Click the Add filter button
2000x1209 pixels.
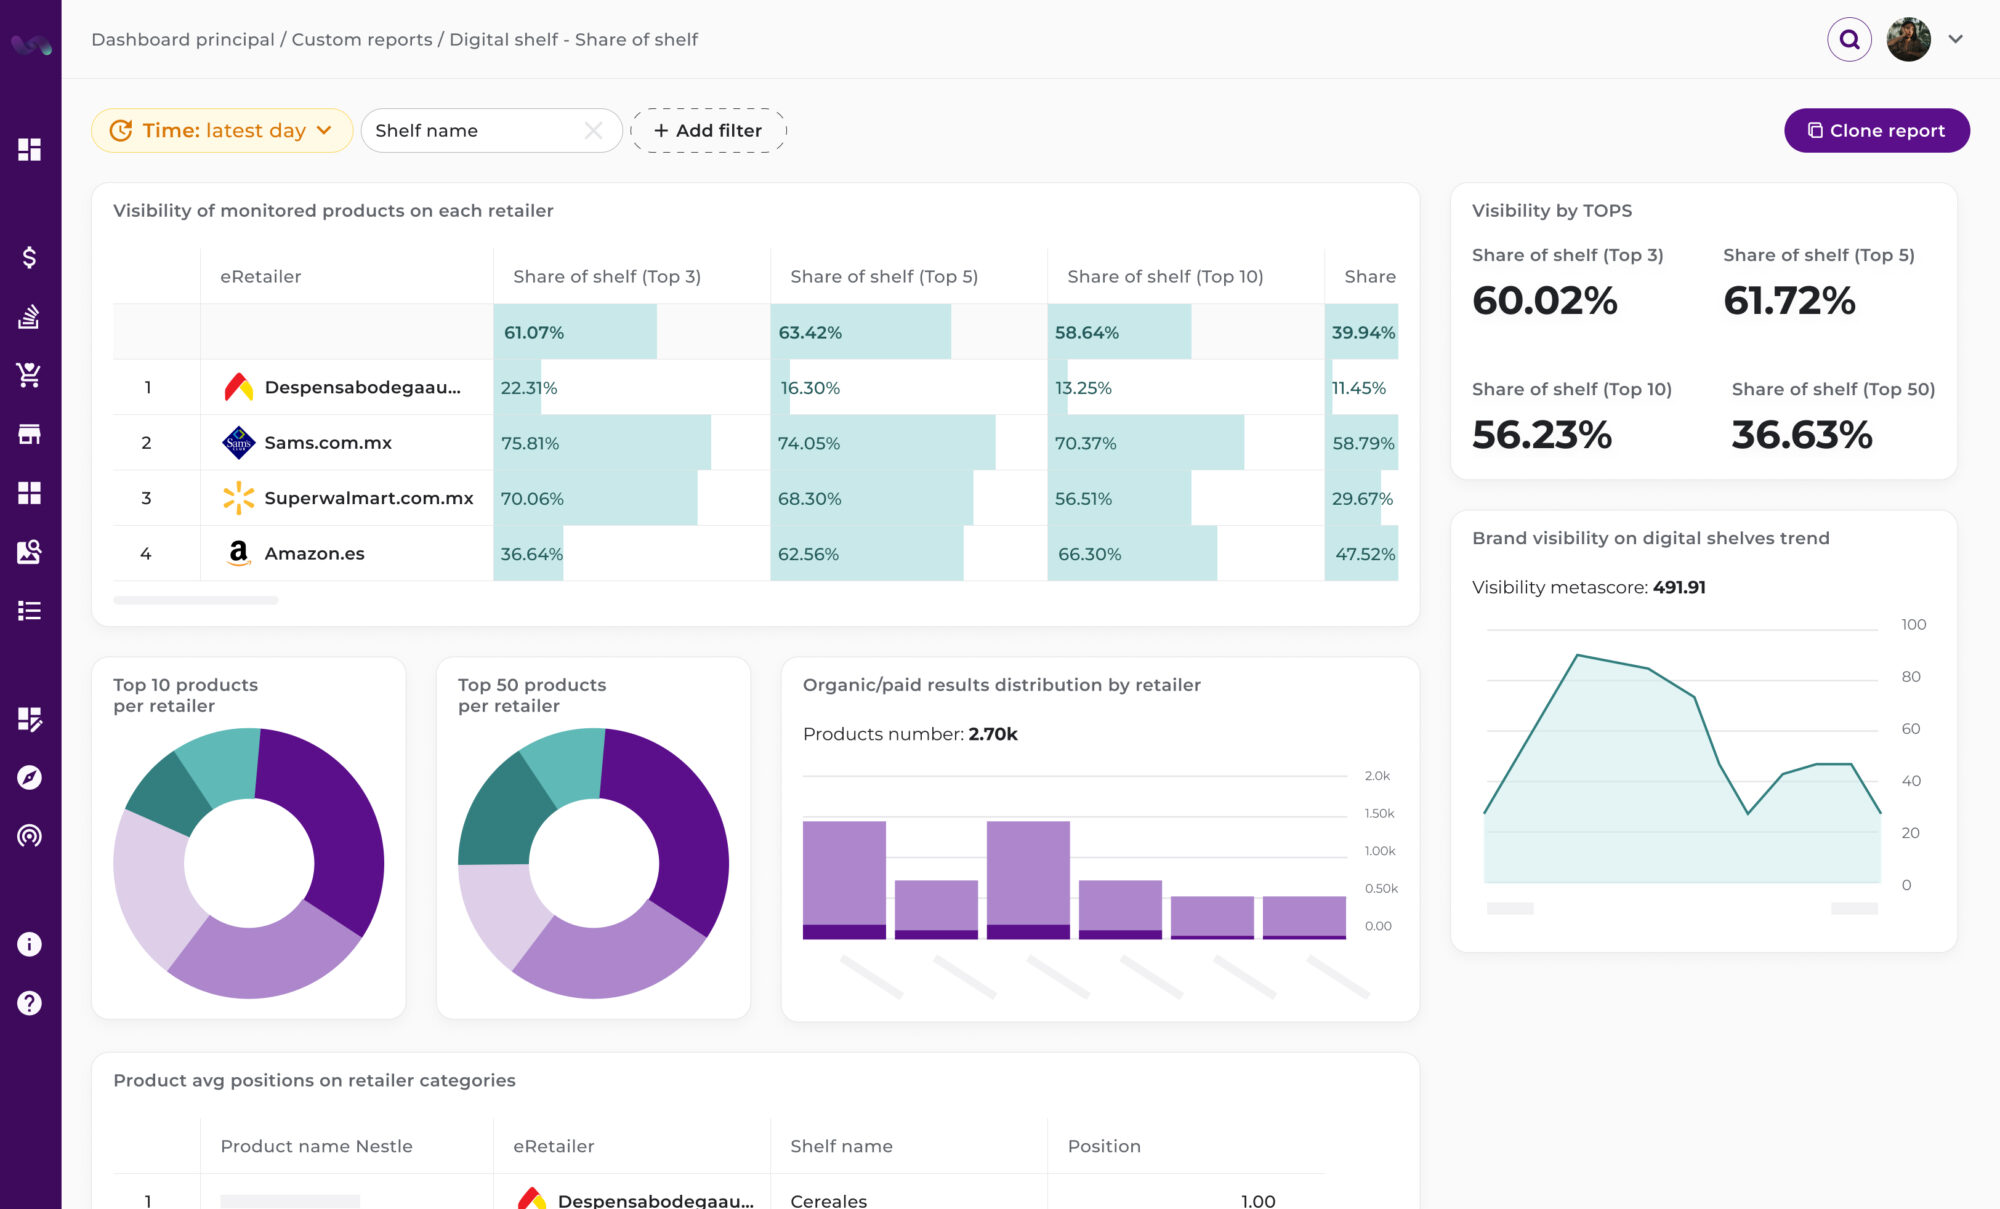click(x=708, y=130)
